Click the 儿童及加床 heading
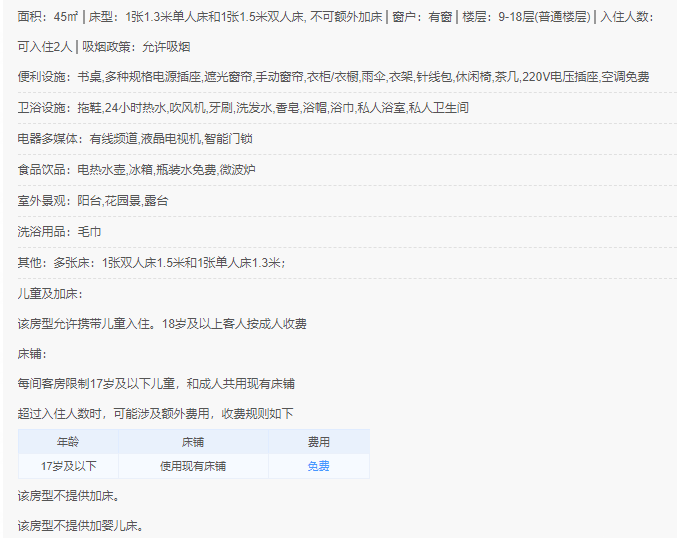This screenshot has width=677, height=538. click(50, 294)
